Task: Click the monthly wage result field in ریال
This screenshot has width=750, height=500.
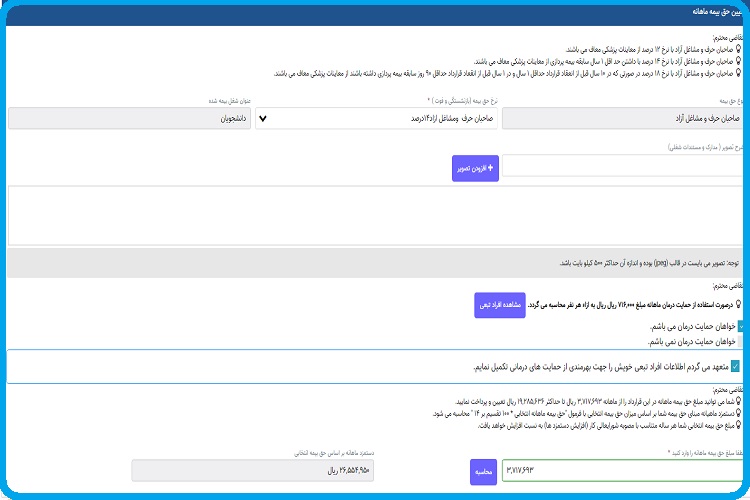Action: 253,471
